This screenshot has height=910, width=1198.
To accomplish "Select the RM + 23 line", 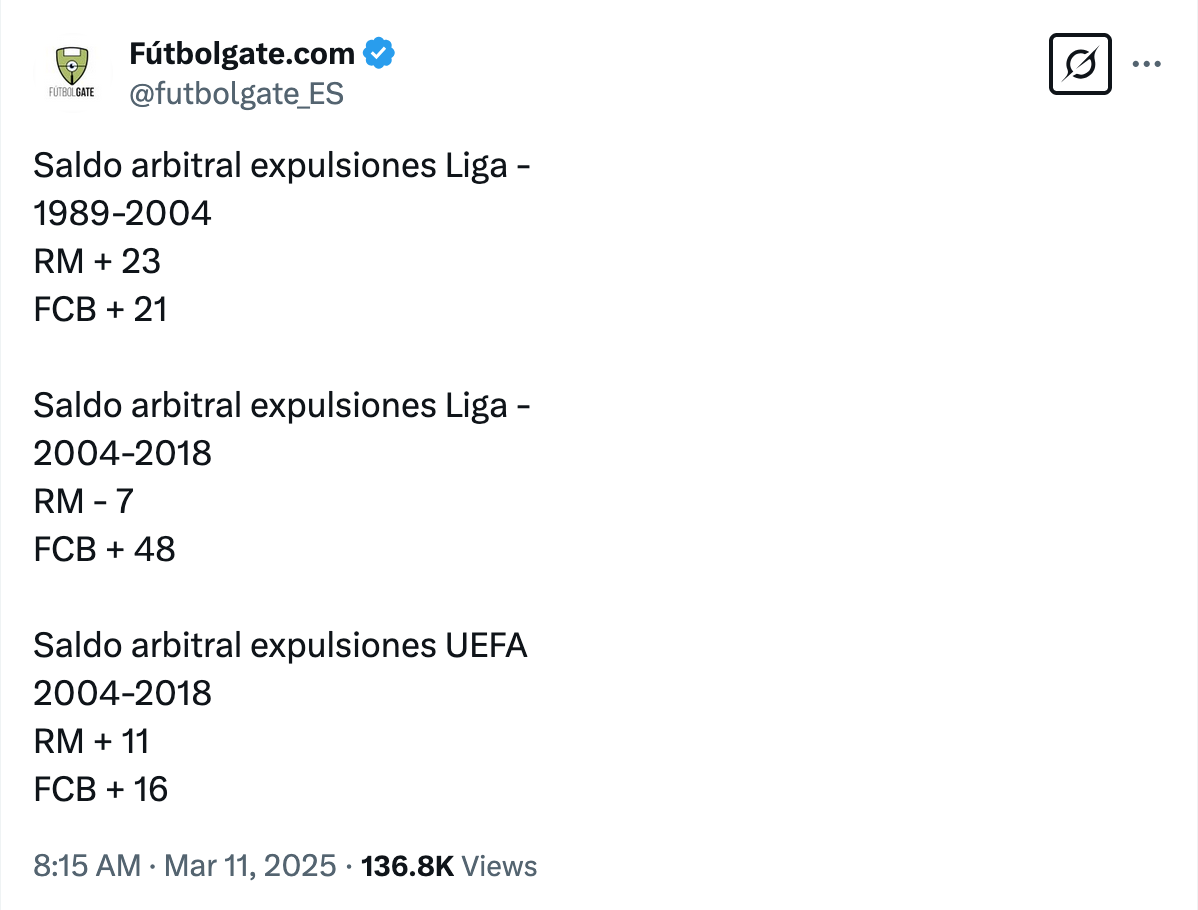I will tap(97, 261).
